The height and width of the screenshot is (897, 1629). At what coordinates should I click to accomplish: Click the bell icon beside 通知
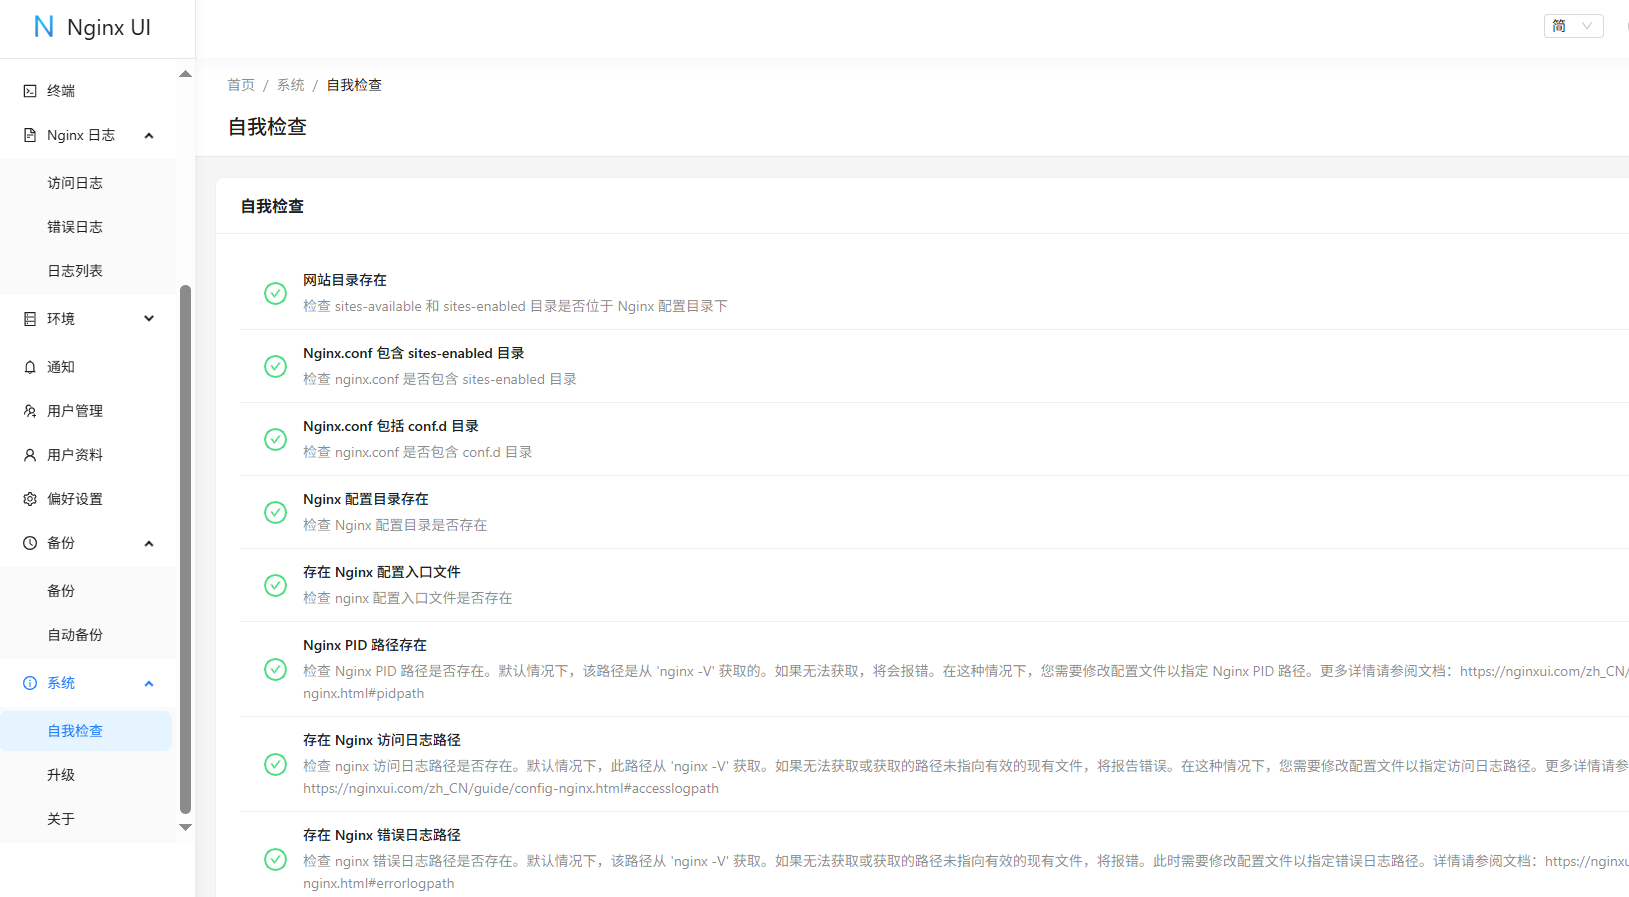point(30,367)
